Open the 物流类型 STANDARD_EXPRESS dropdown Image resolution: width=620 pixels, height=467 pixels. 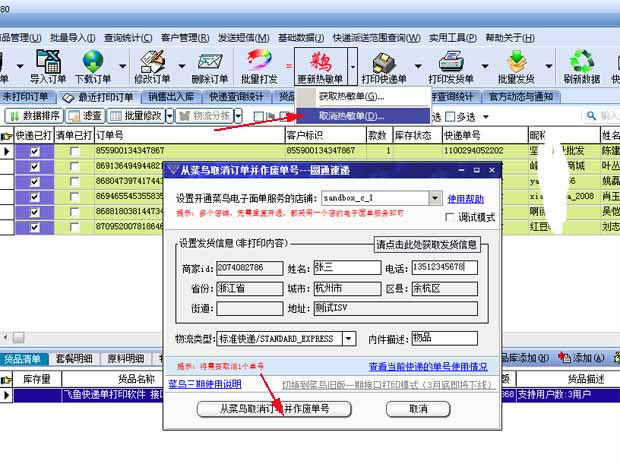coord(349,338)
